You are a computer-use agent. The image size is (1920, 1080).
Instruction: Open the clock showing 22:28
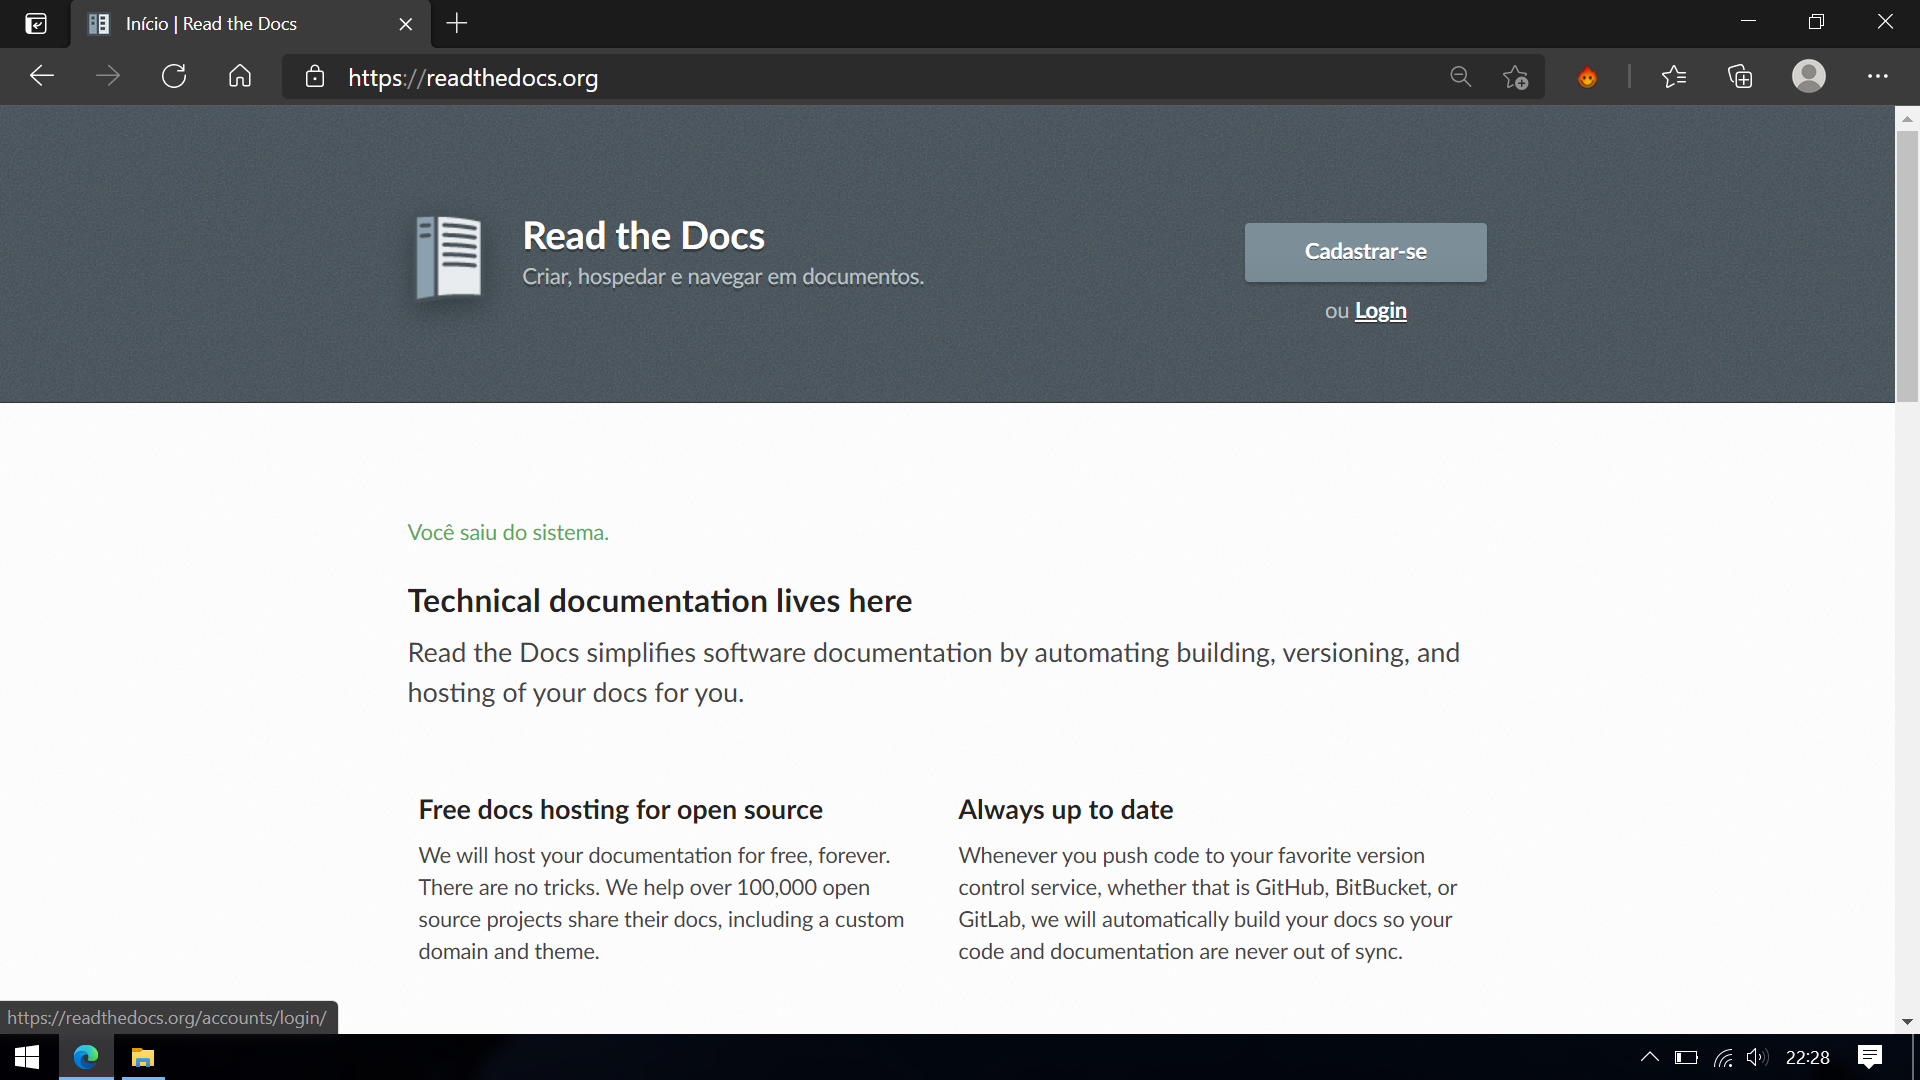point(1807,1057)
